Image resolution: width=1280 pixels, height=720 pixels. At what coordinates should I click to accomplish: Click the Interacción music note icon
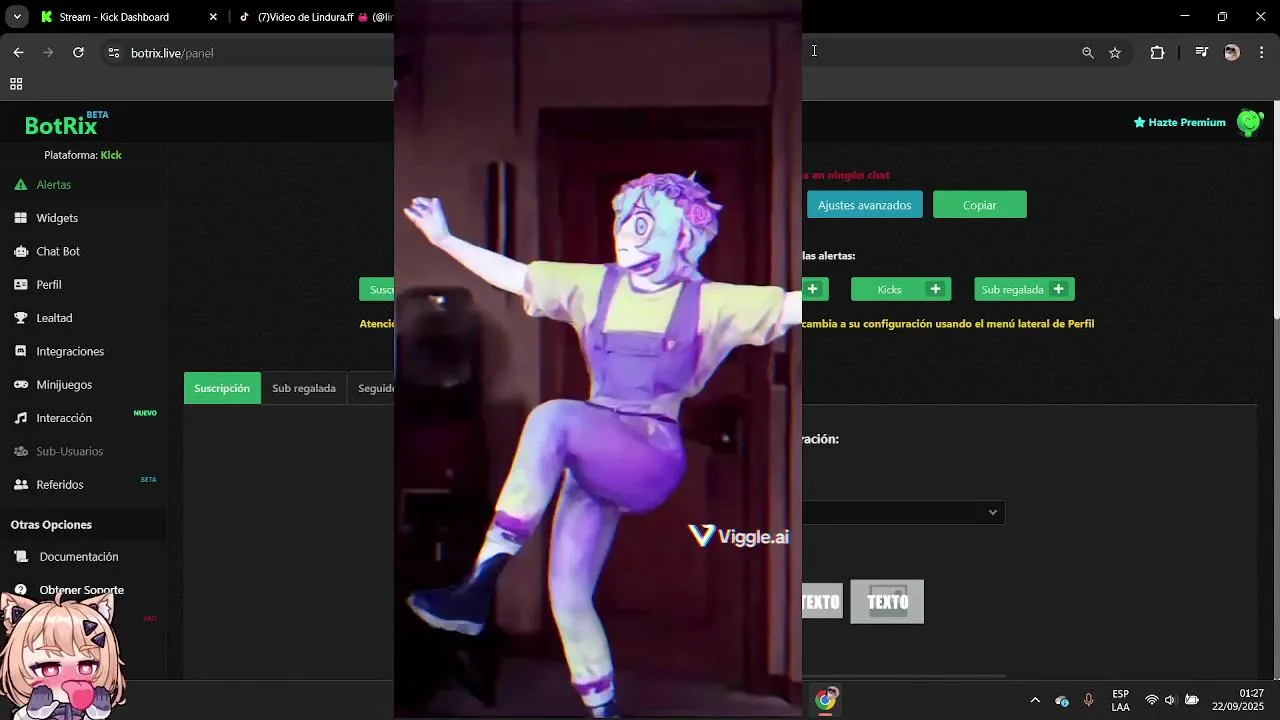click(20, 418)
